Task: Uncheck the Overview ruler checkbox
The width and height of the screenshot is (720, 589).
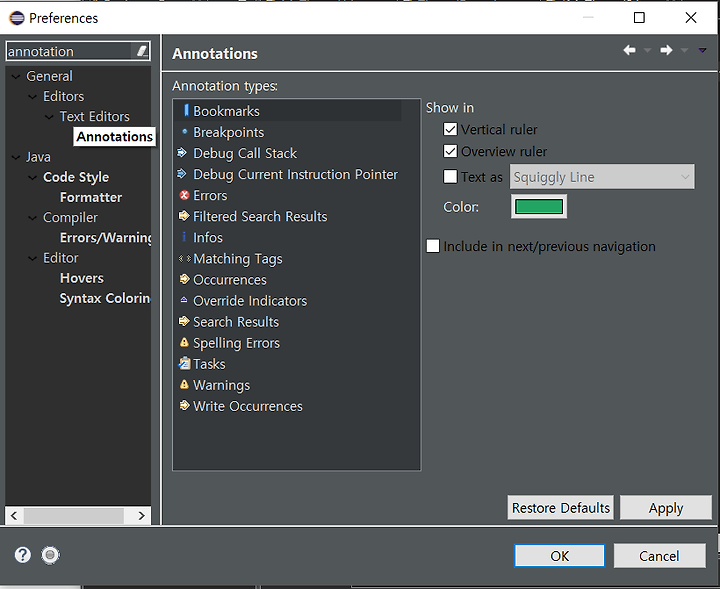Action: pyautogui.click(x=450, y=151)
